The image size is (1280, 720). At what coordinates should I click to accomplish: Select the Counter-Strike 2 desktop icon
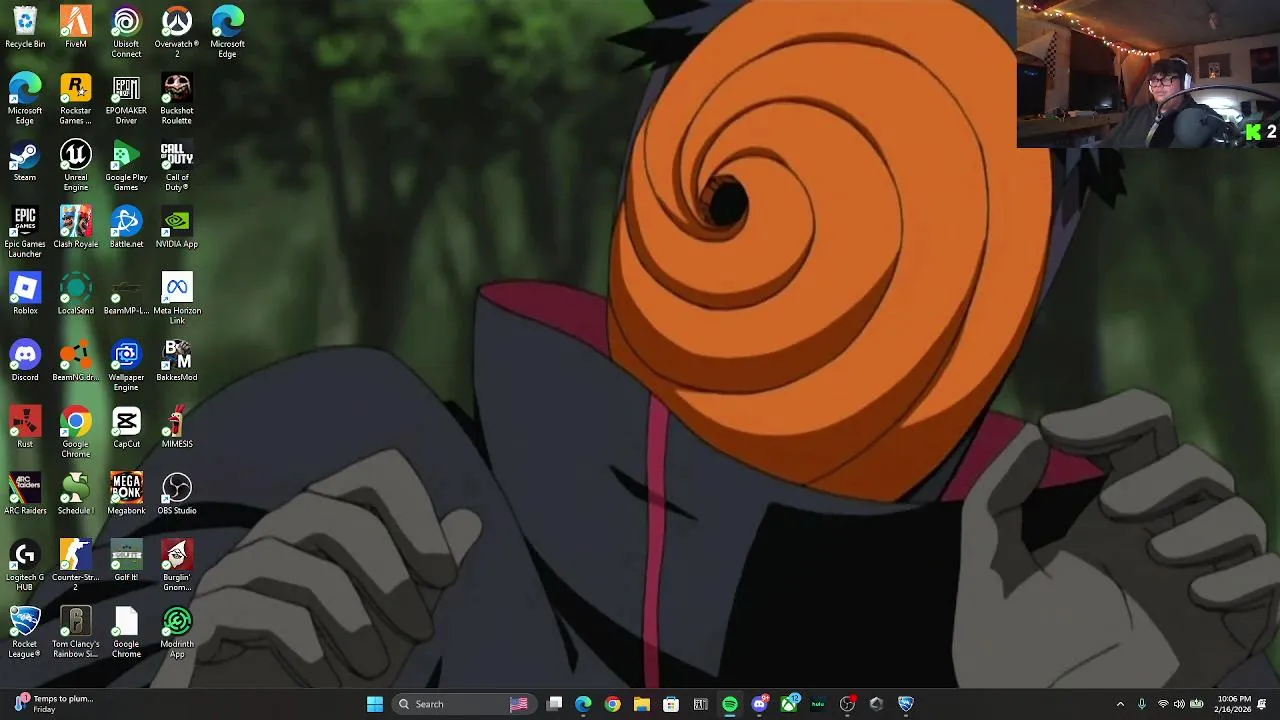(76, 566)
